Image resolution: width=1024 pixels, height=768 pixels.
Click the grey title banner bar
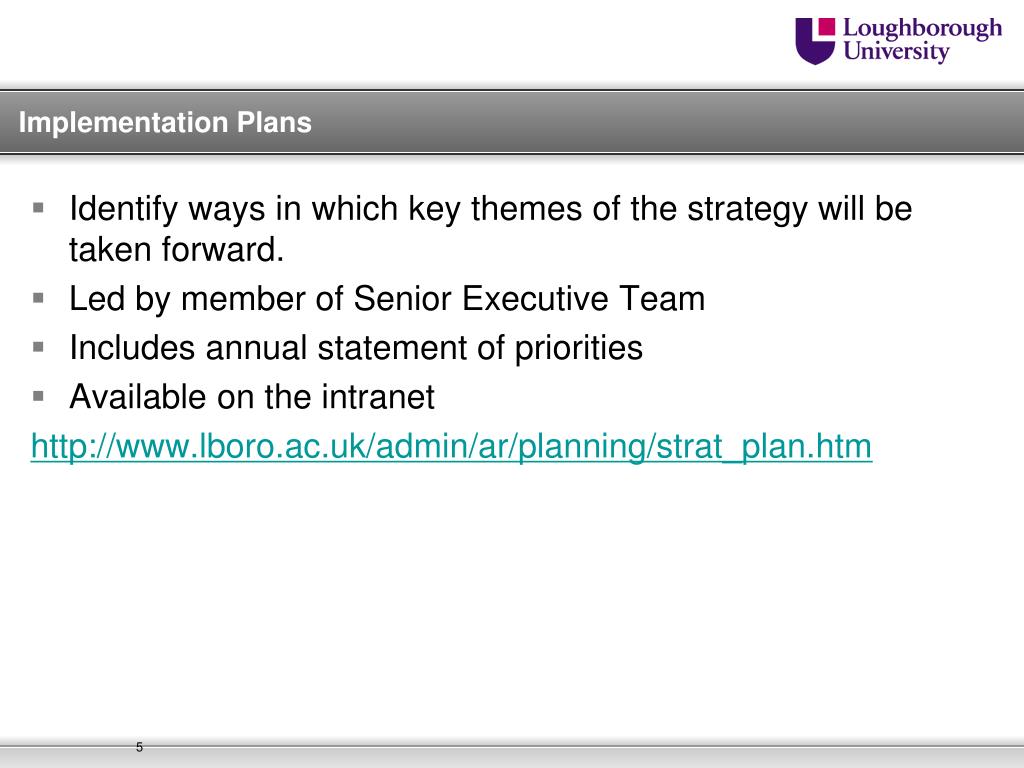tap(512, 122)
